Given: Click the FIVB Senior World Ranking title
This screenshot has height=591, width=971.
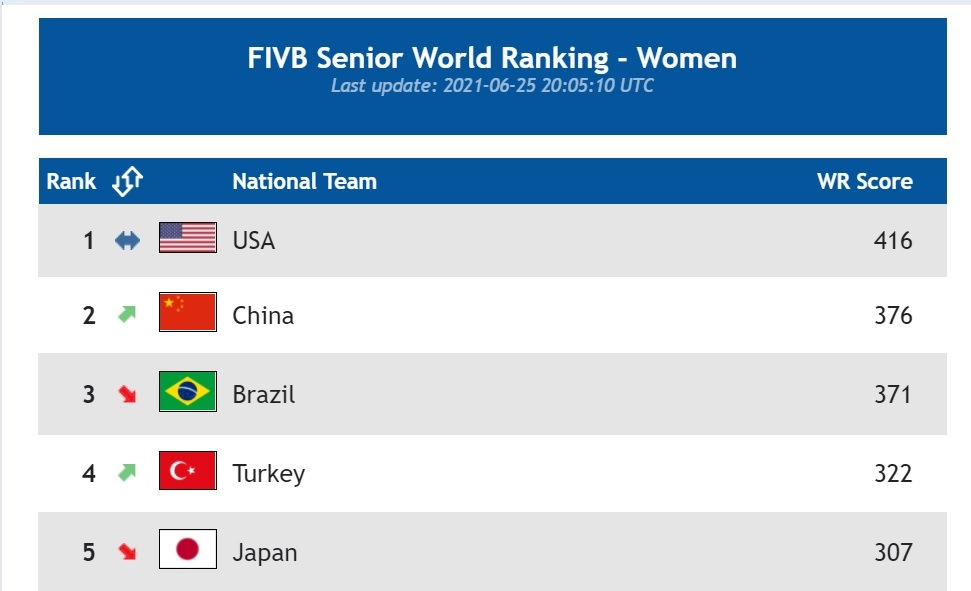Looking at the screenshot, I should (x=492, y=58).
